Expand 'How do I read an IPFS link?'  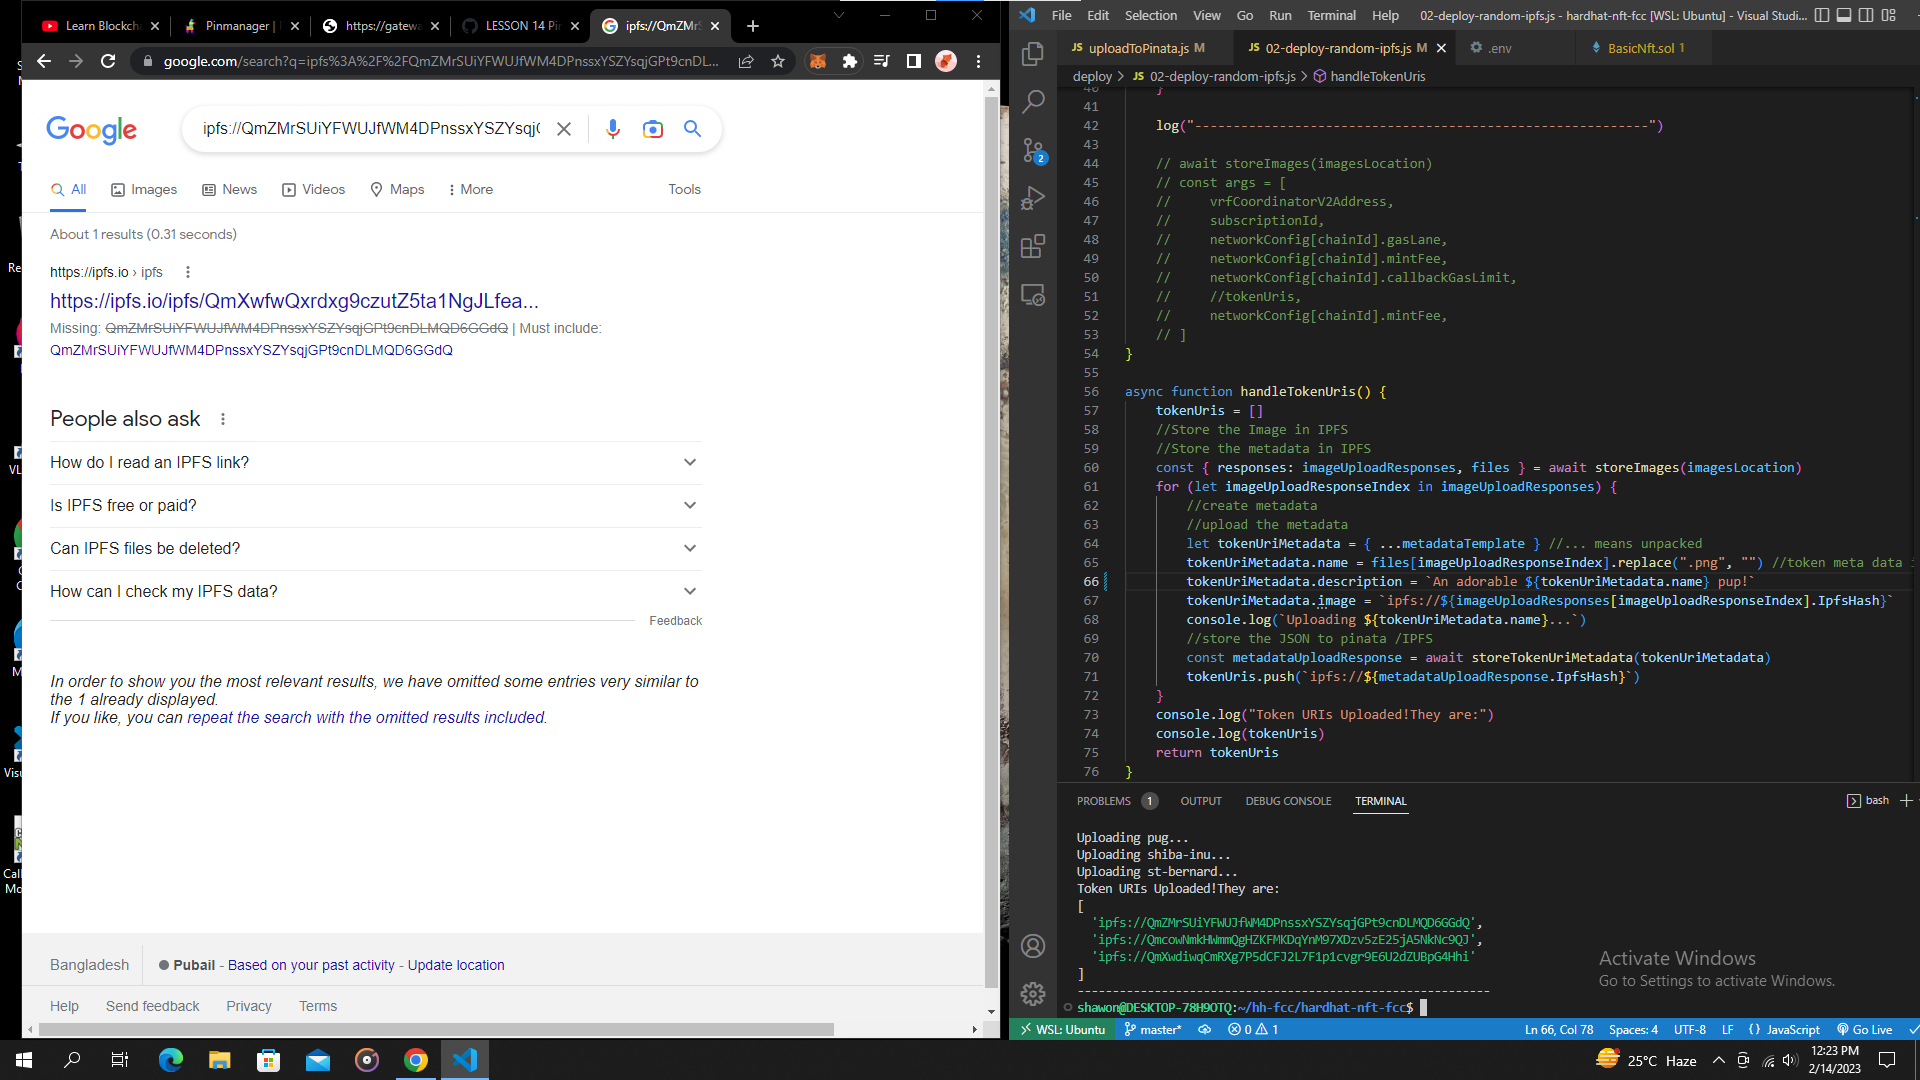376,463
